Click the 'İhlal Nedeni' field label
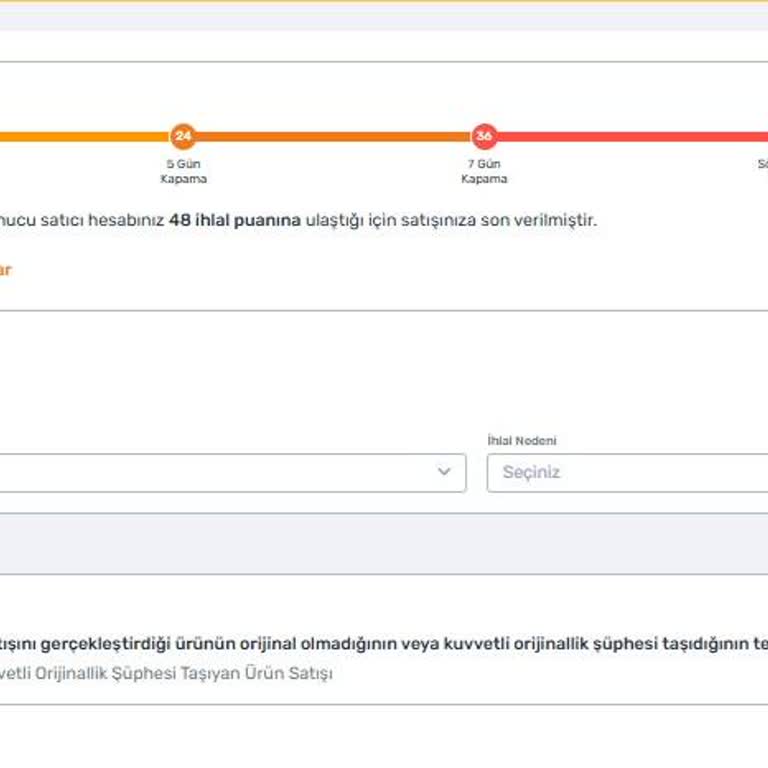Image resolution: width=768 pixels, height=768 pixels. pos(521,441)
